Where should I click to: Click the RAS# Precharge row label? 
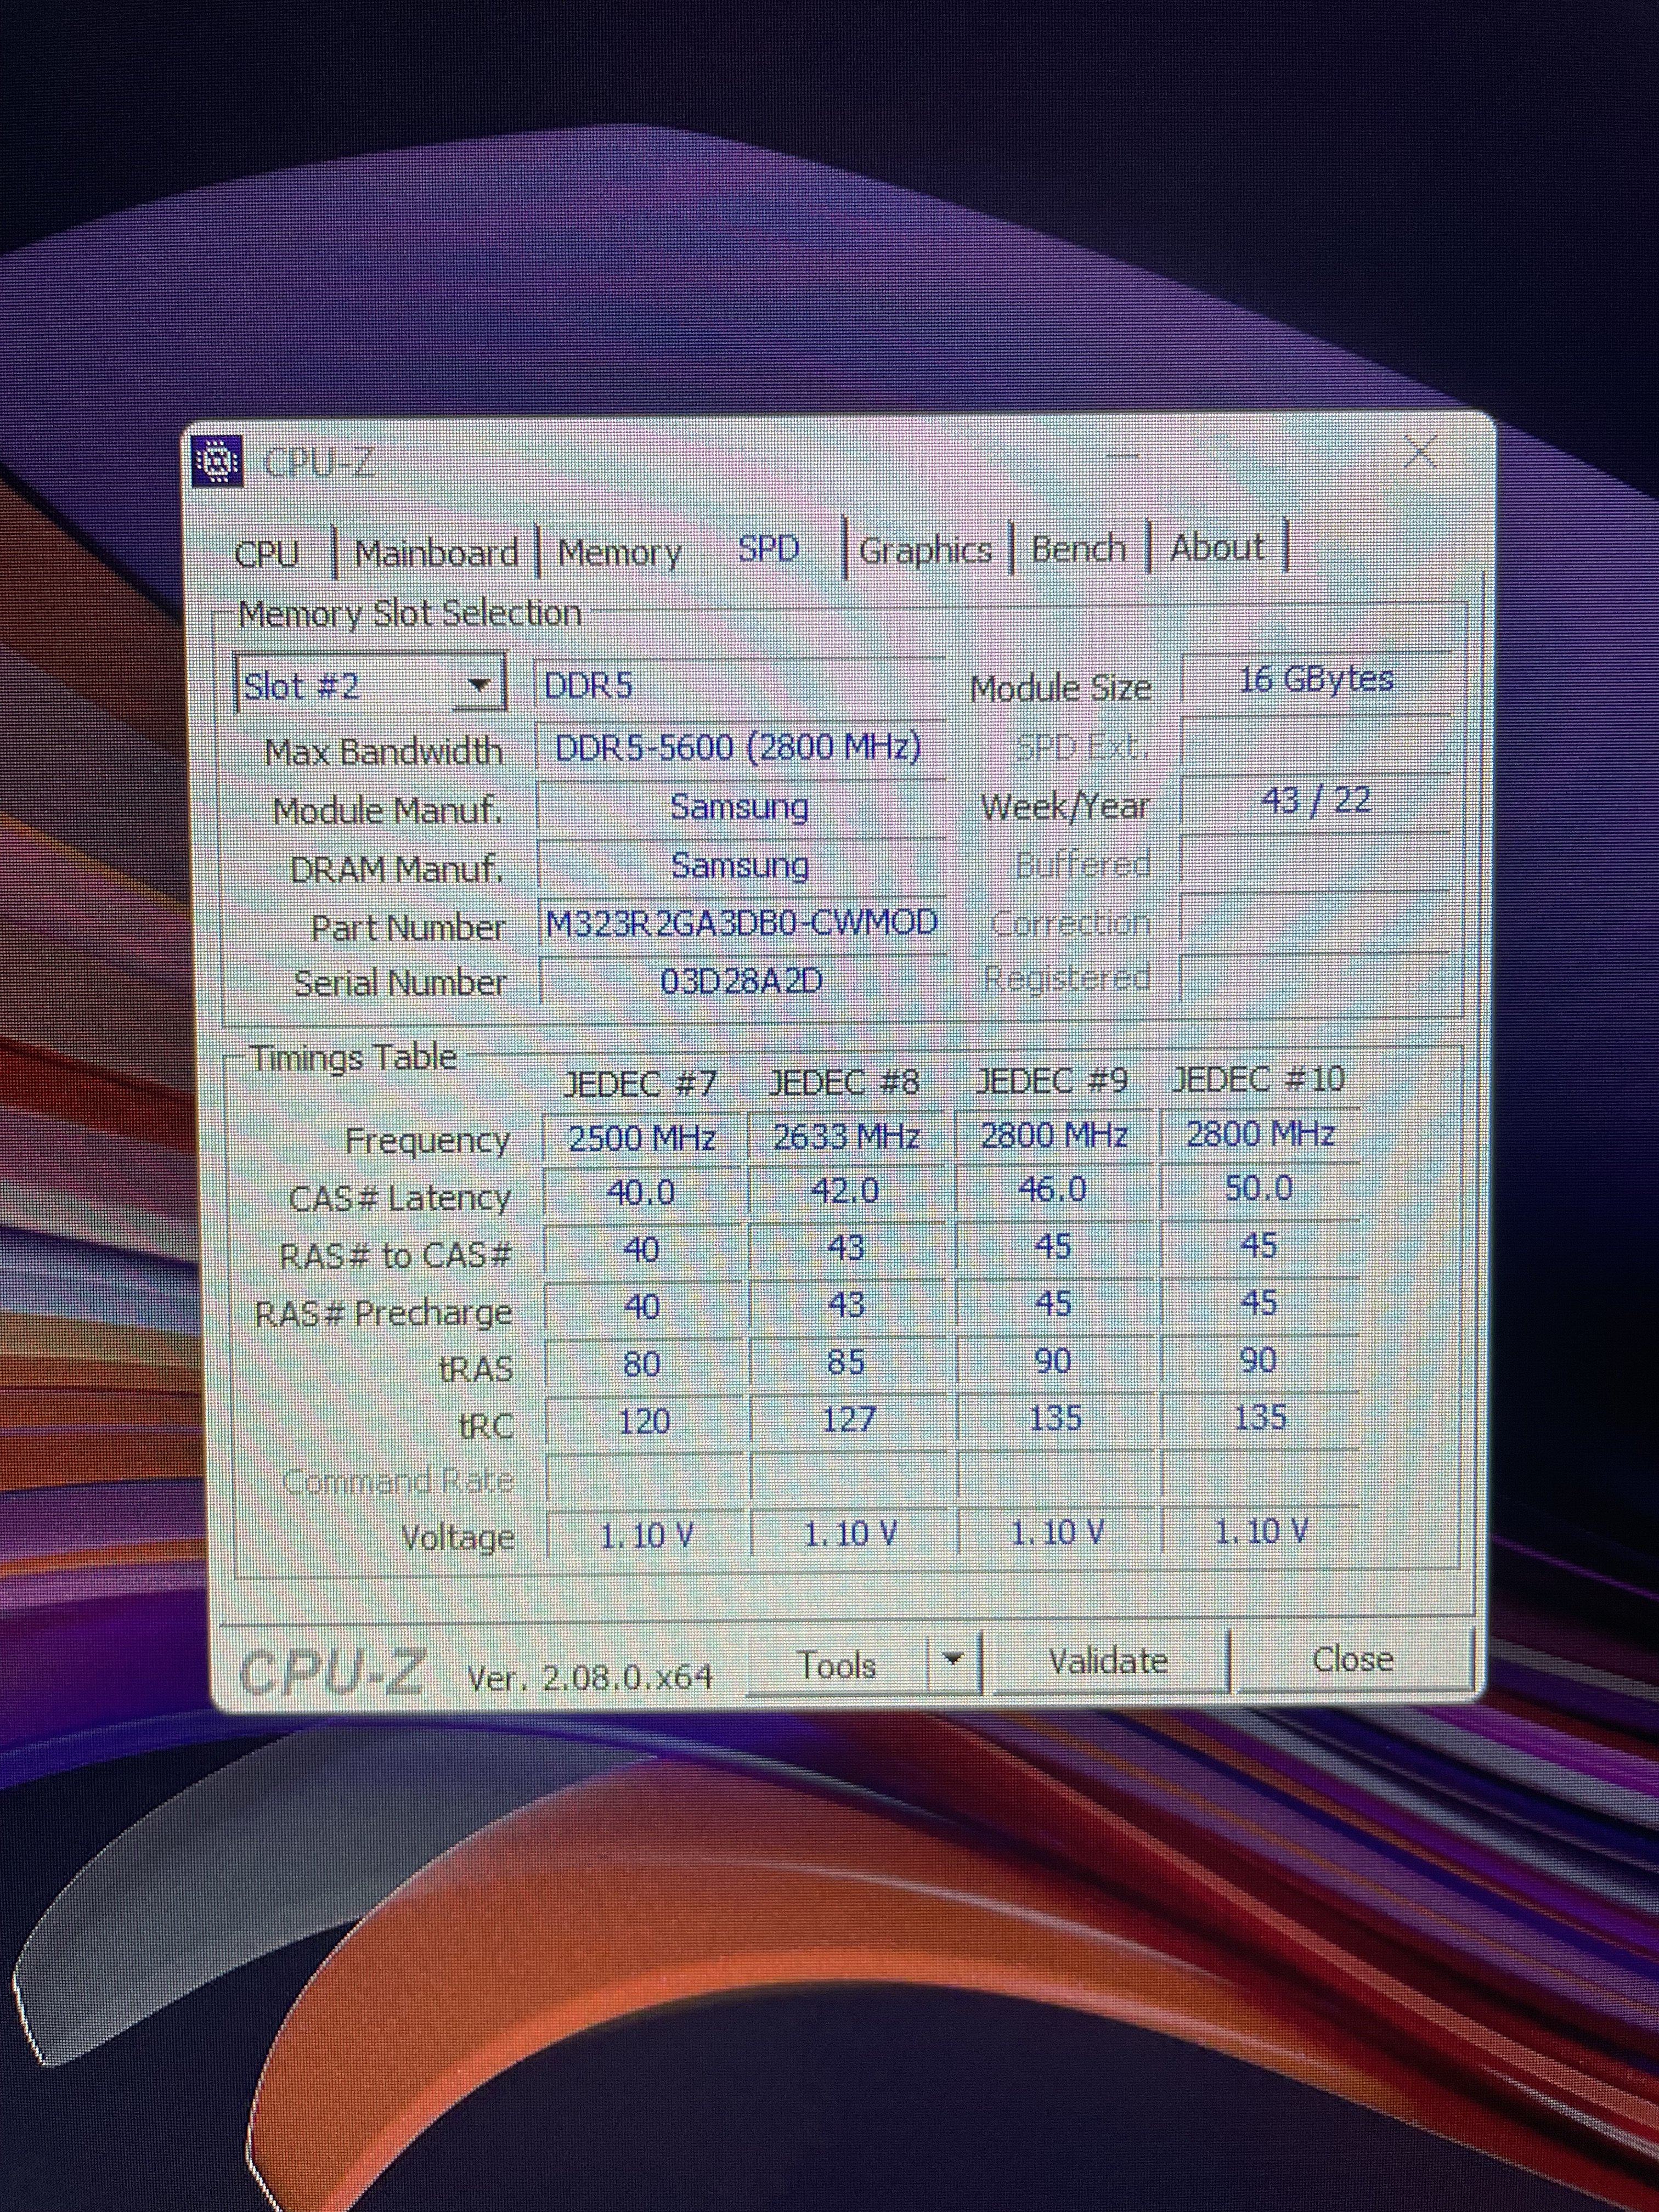click(x=384, y=1313)
